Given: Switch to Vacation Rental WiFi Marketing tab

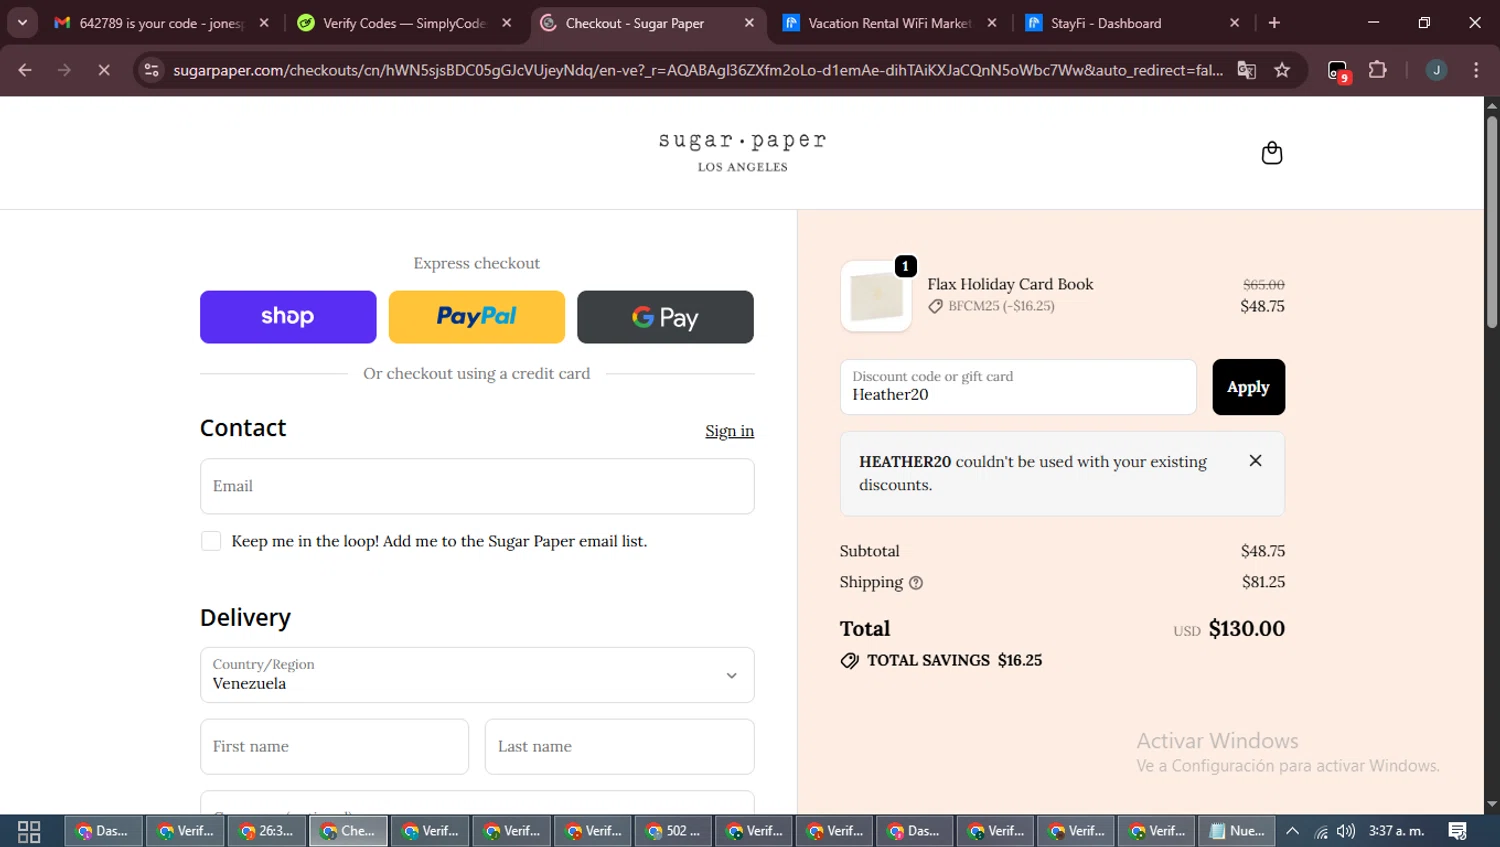Looking at the screenshot, I should coord(889,23).
